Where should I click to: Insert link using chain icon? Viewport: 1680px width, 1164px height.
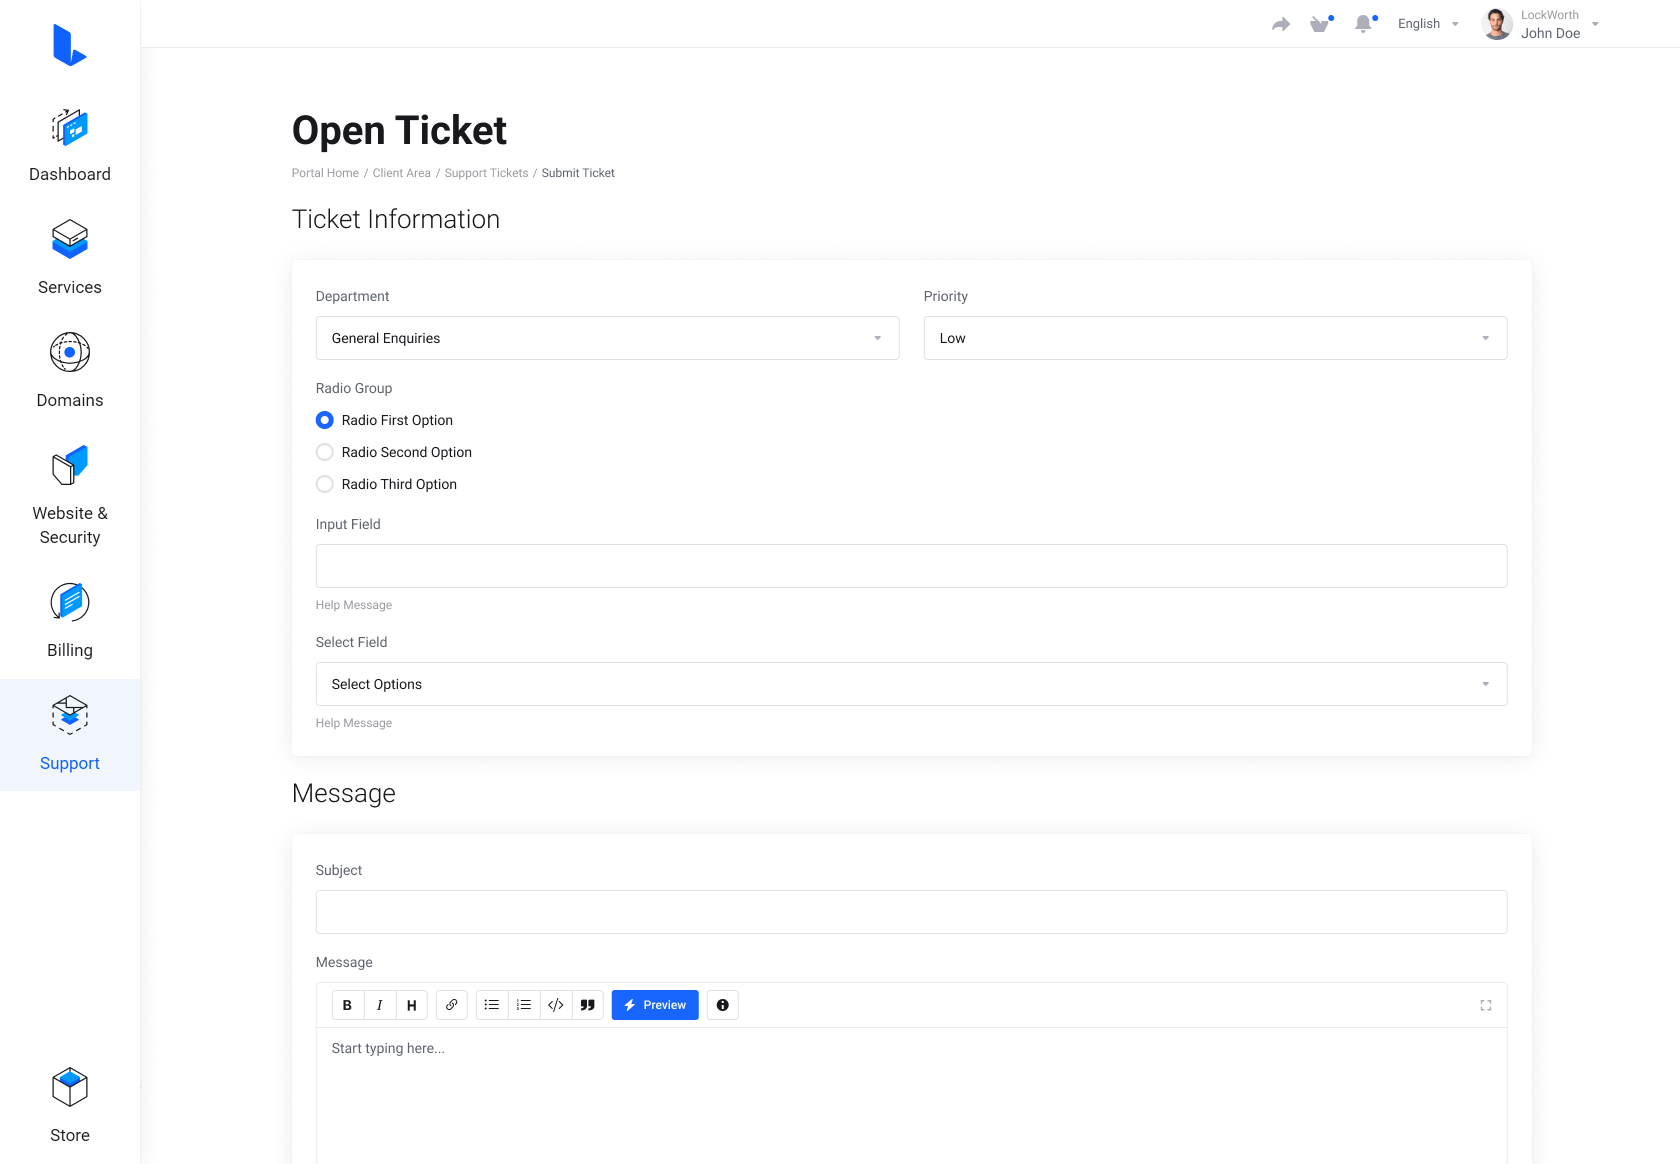452,1005
